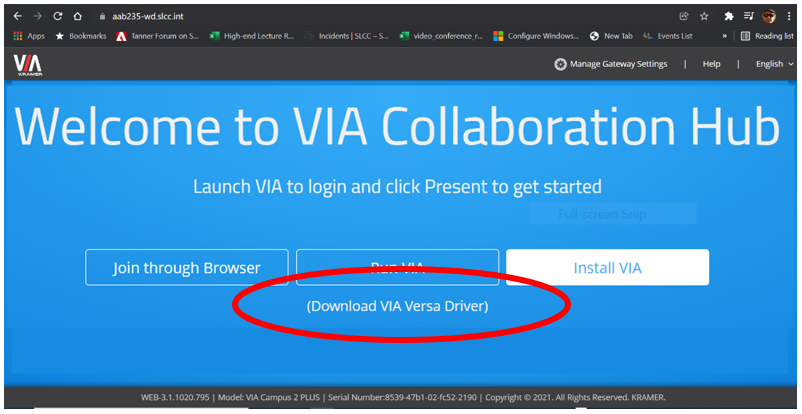Click the Manage Gateway Settings gear icon
Image resolution: width=802 pixels, height=414 pixels.
pos(561,64)
